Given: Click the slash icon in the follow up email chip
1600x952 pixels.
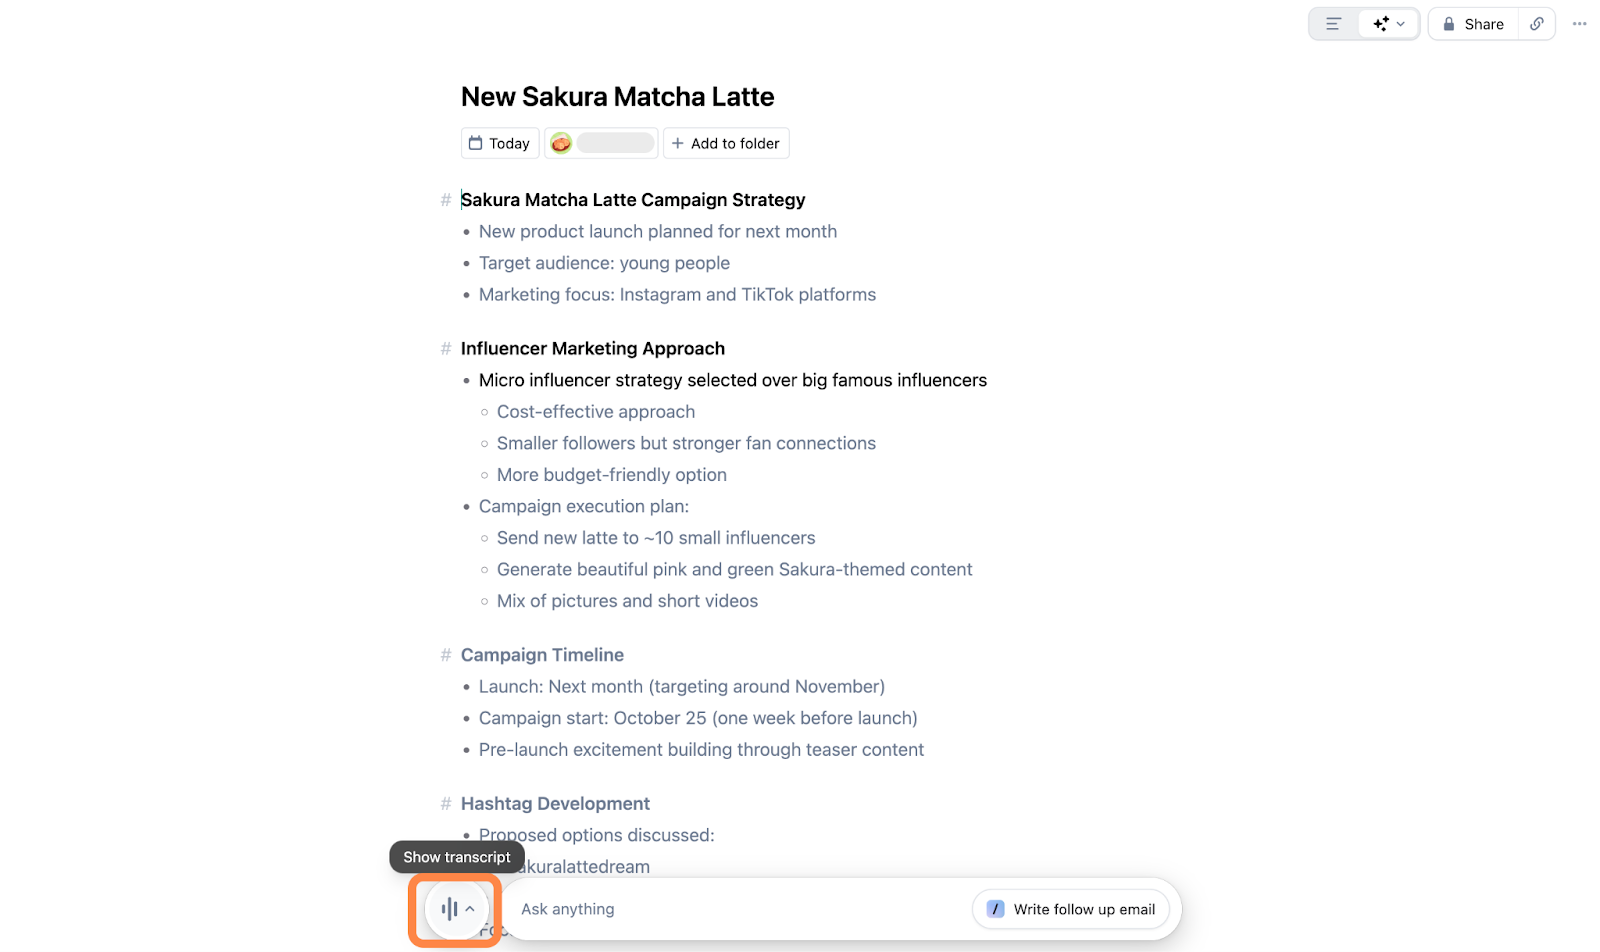Looking at the screenshot, I should coord(995,909).
